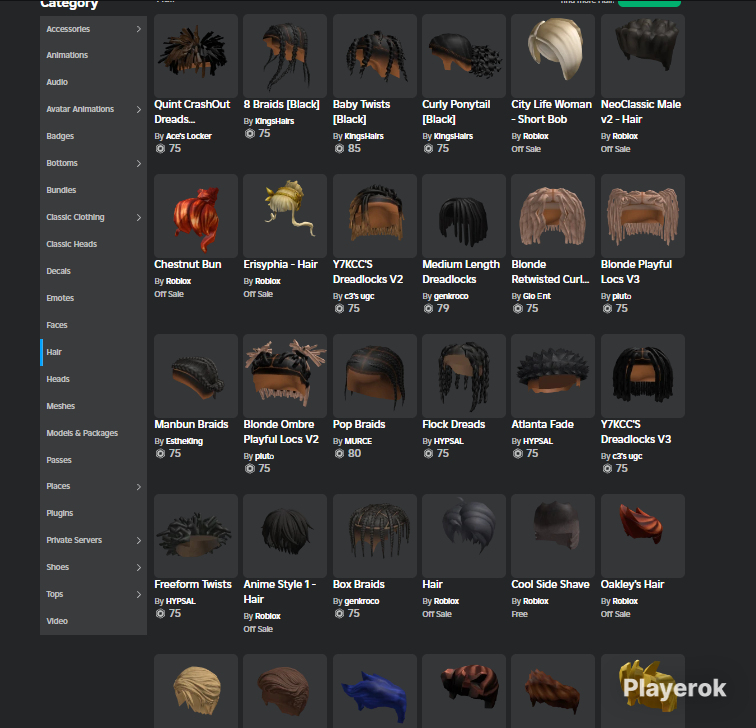Open the Emotes category
This screenshot has height=728, width=756.
[x=60, y=298]
